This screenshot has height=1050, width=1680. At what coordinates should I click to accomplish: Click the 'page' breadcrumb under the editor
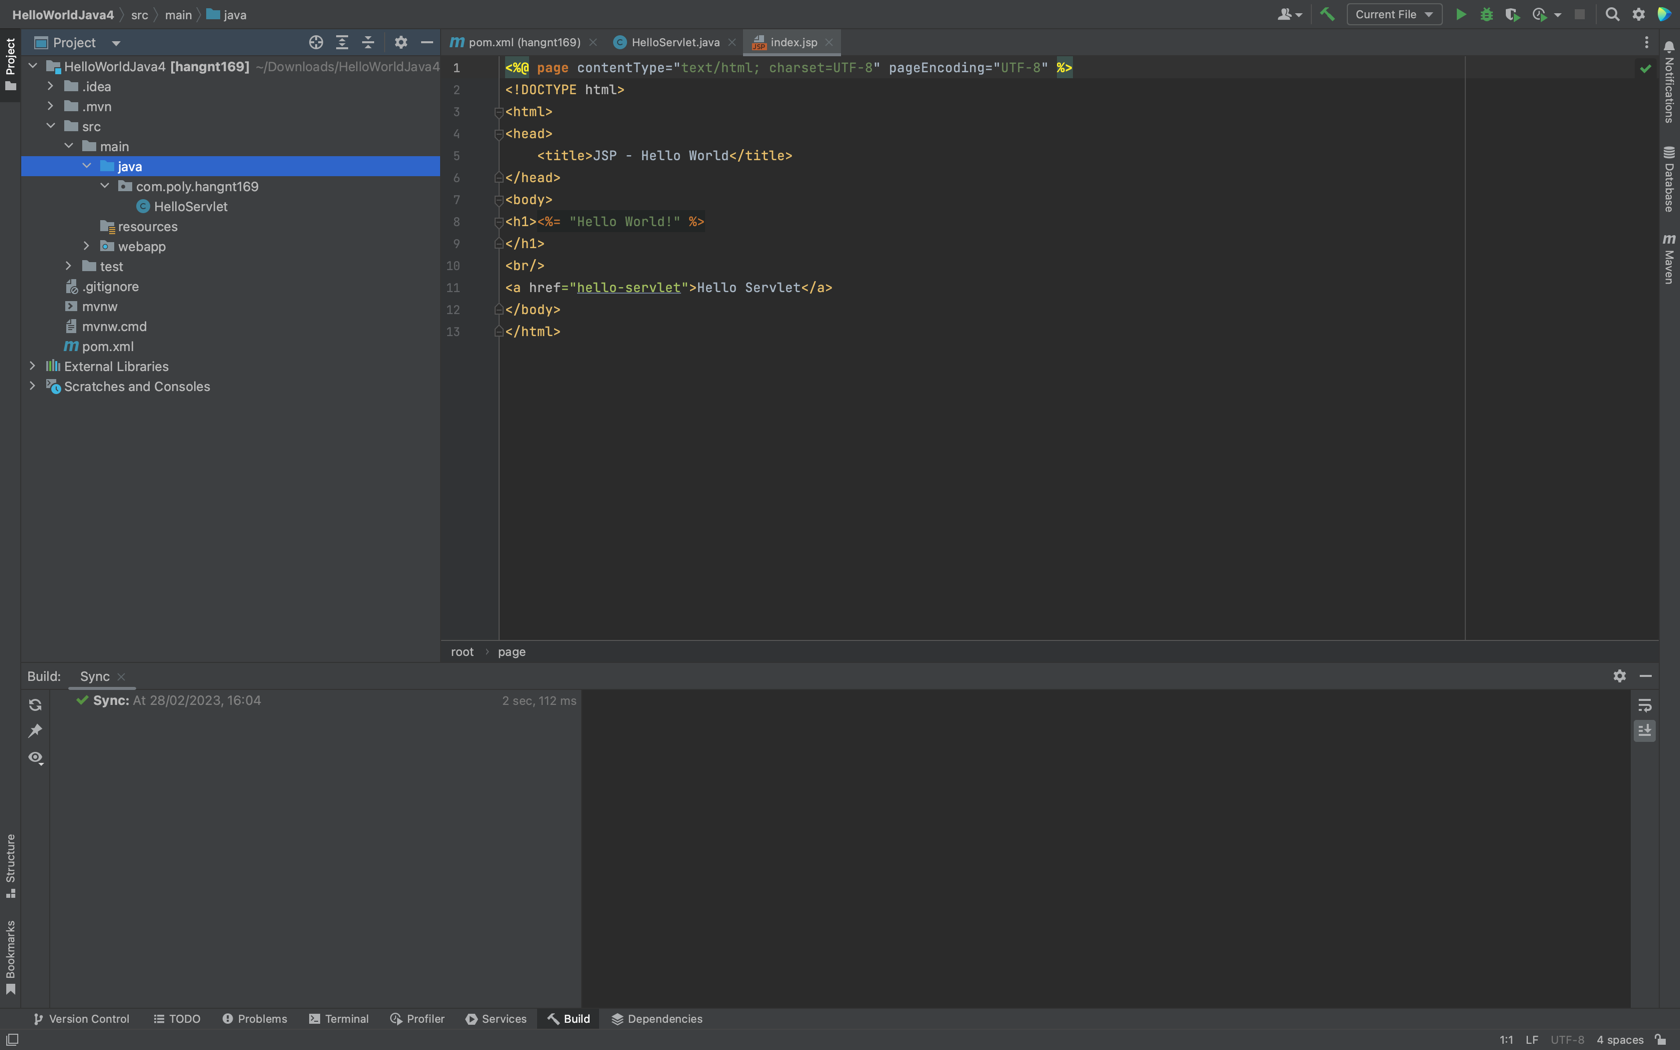pyautogui.click(x=512, y=652)
